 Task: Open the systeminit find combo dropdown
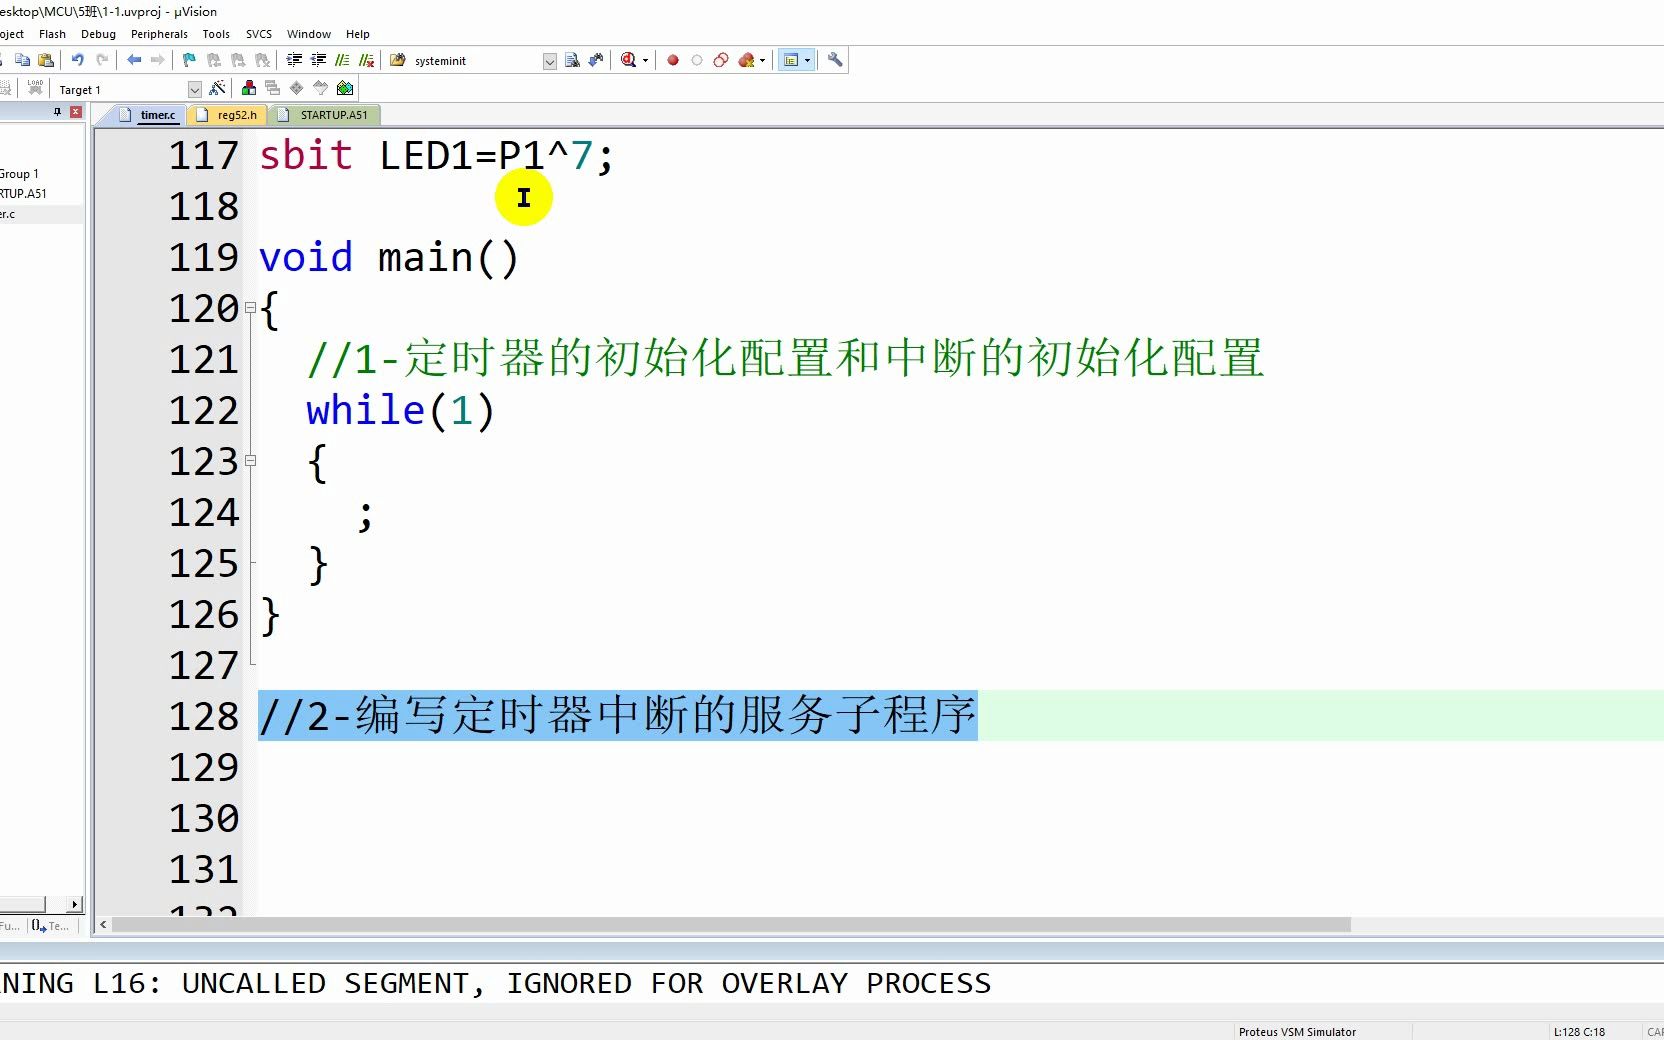[550, 61]
